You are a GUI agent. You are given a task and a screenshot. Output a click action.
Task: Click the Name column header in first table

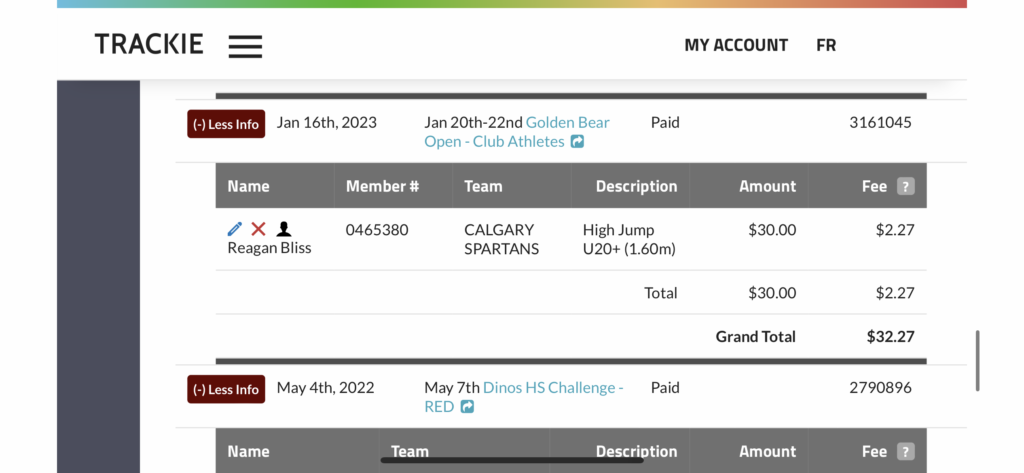248,186
